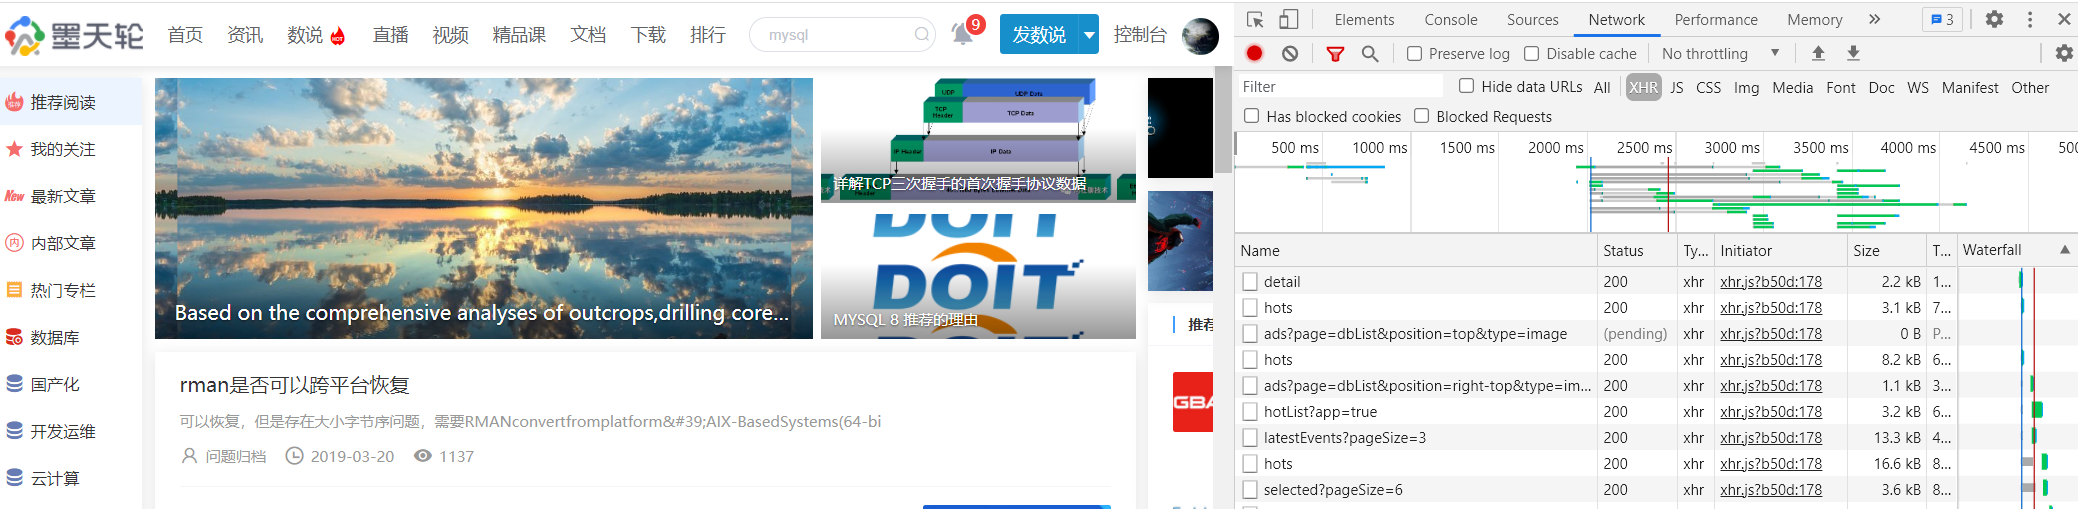Enable the Disable cache checkbox
The height and width of the screenshot is (509, 2078).
(x=1531, y=54)
